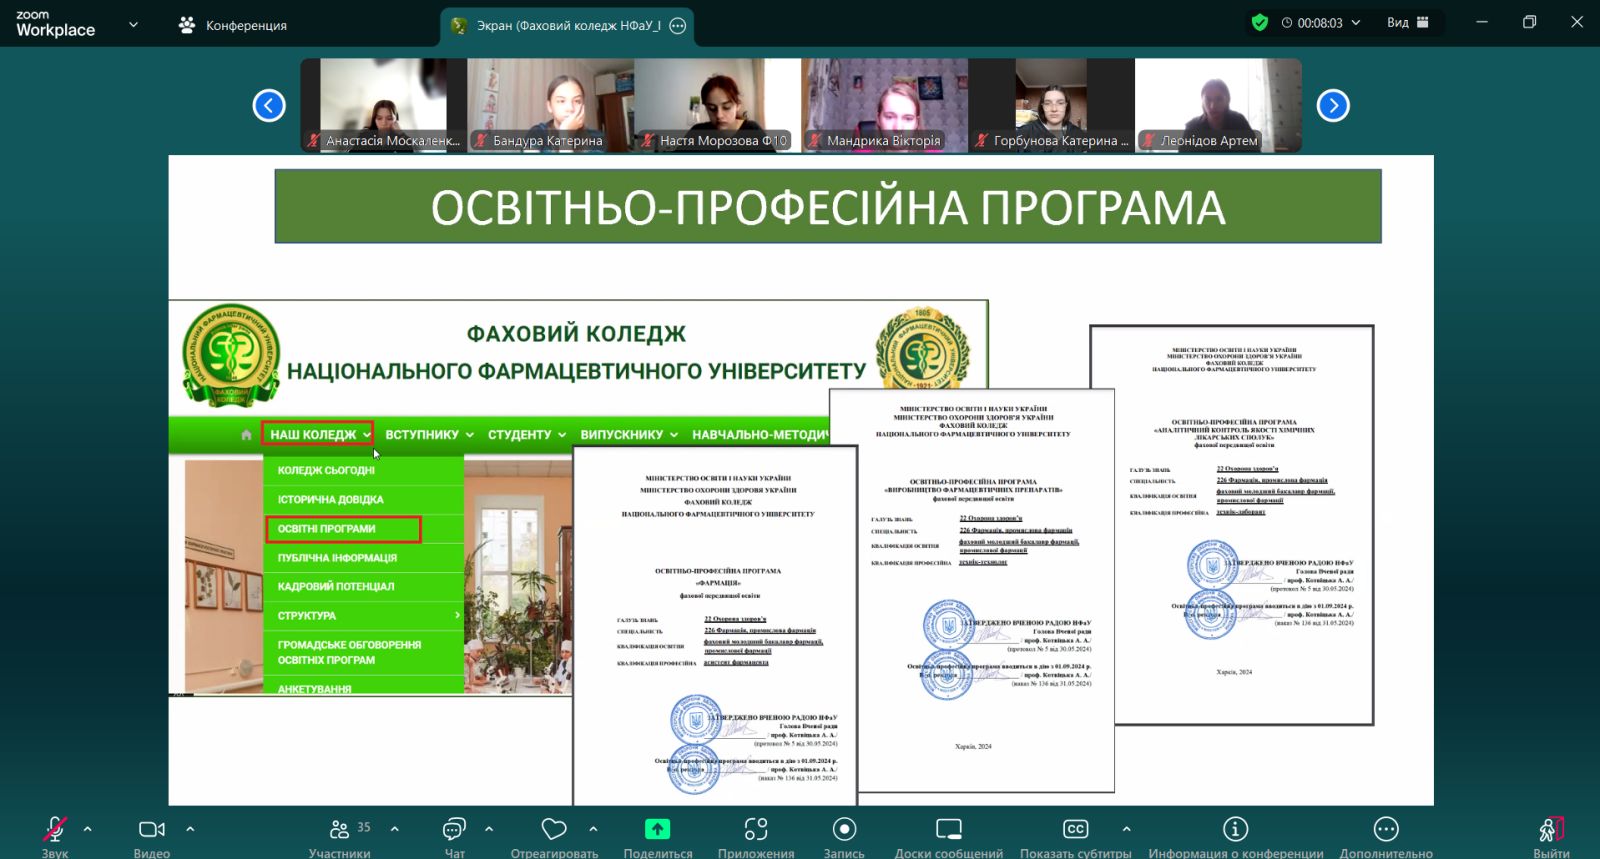Expand reactions options arrow
Image resolution: width=1600 pixels, height=859 pixels.
pyautogui.click(x=593, y=829)
